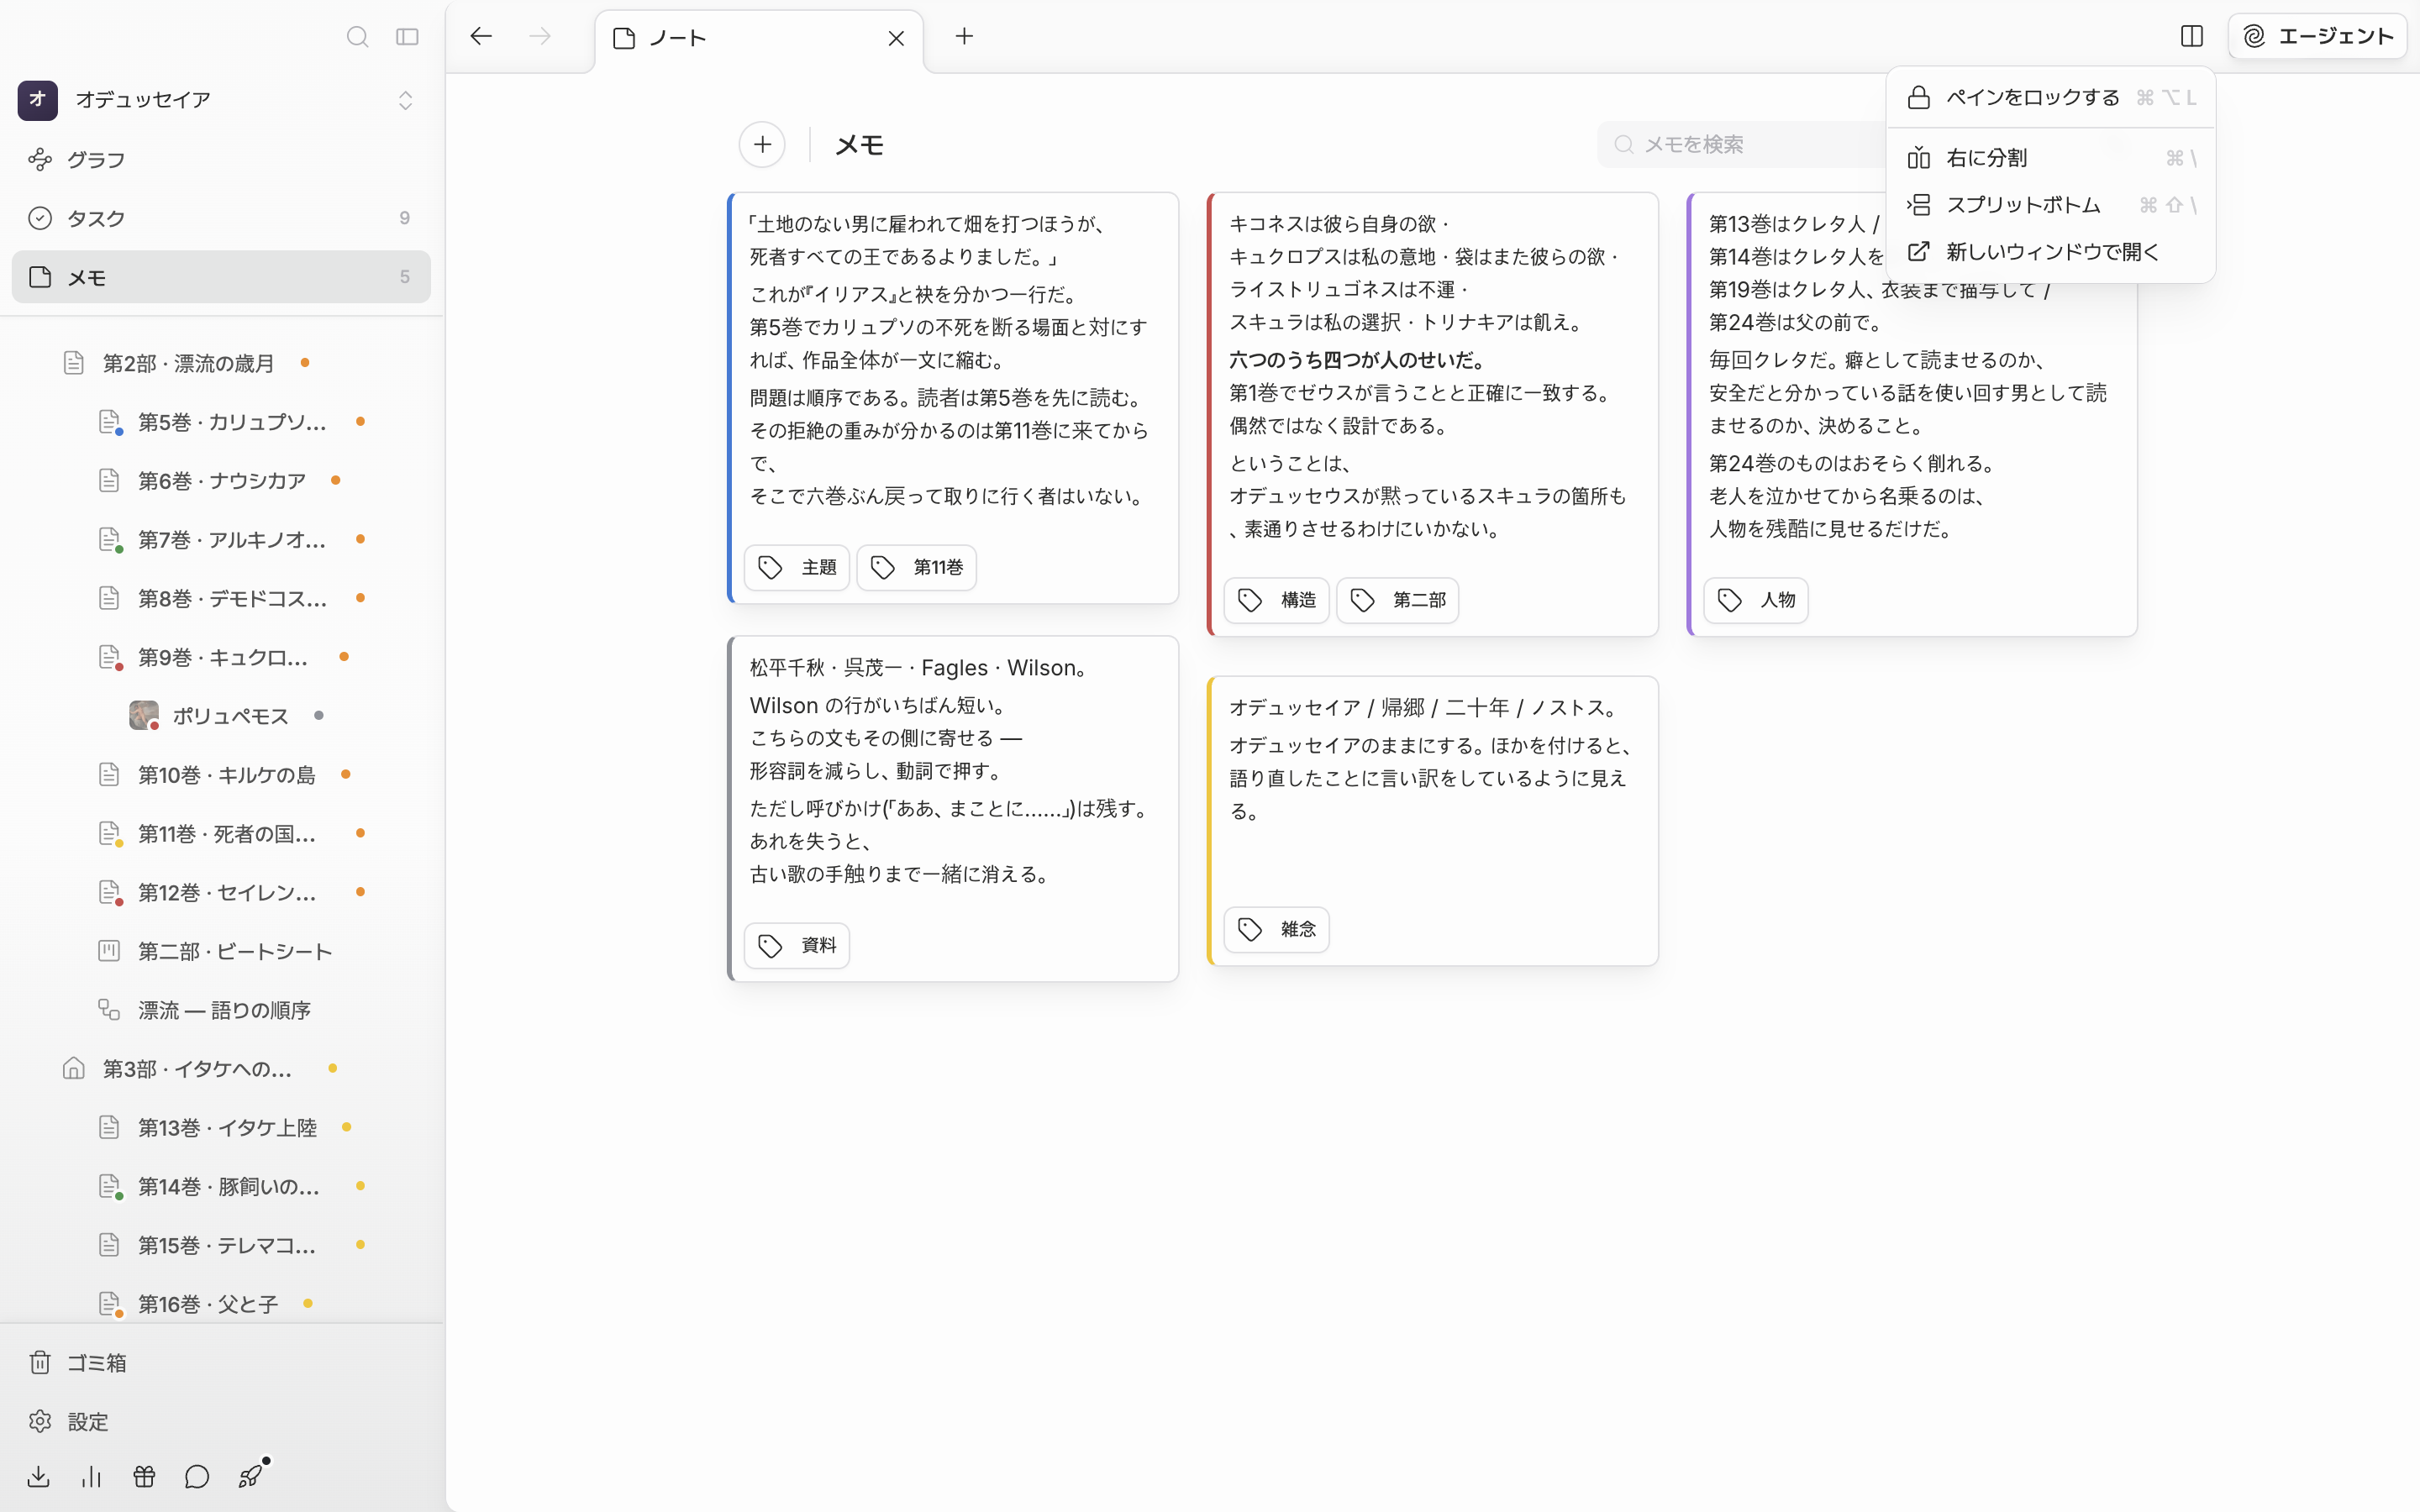Click the ノート tab
2420x1512 pixels.
(759, 38)
